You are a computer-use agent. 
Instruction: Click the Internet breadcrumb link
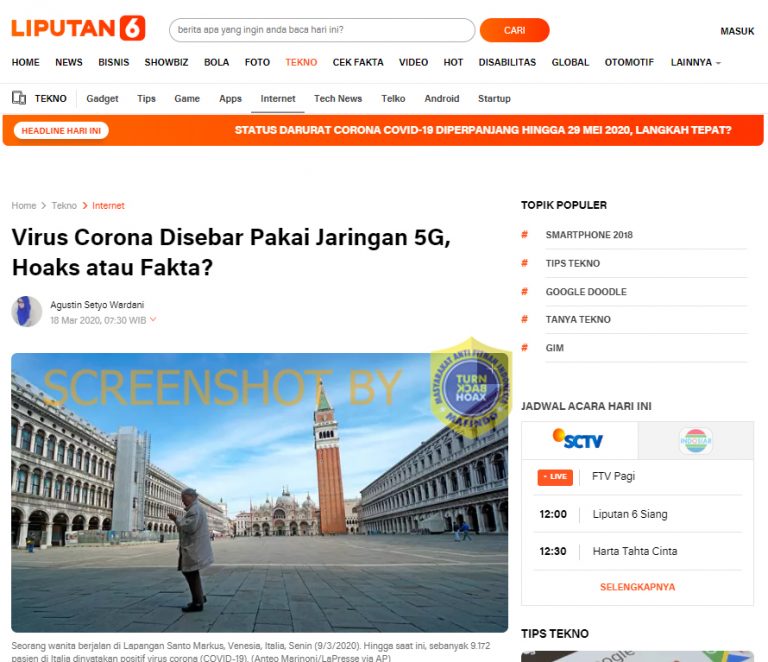(x=108, y=206)
